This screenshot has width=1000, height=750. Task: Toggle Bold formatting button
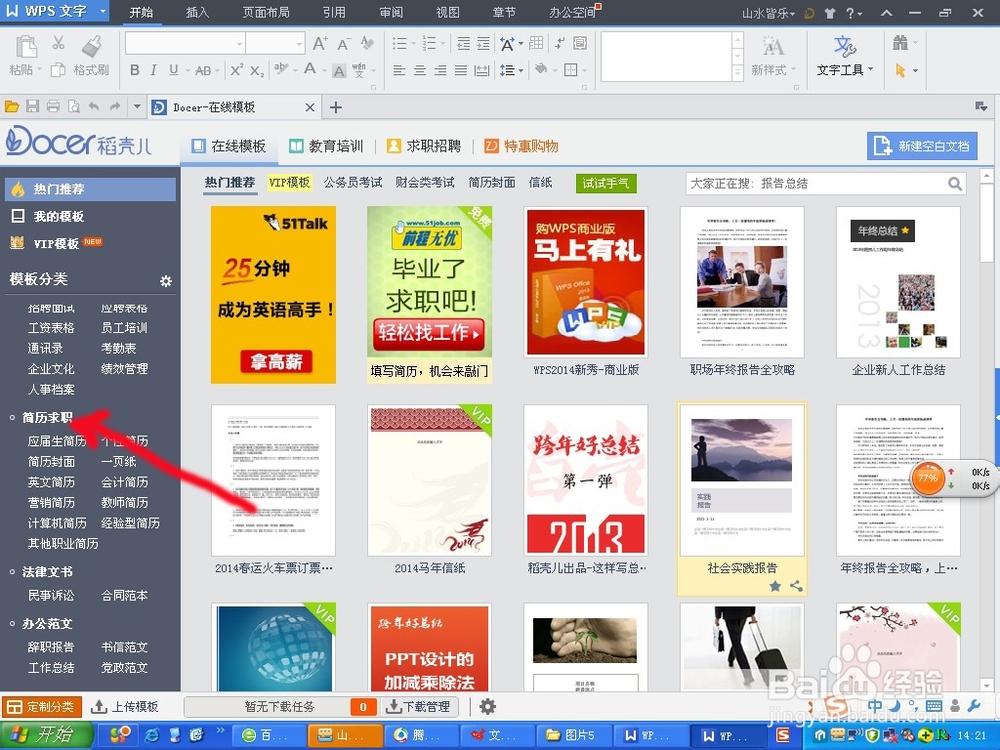click(x=135, y=70)
